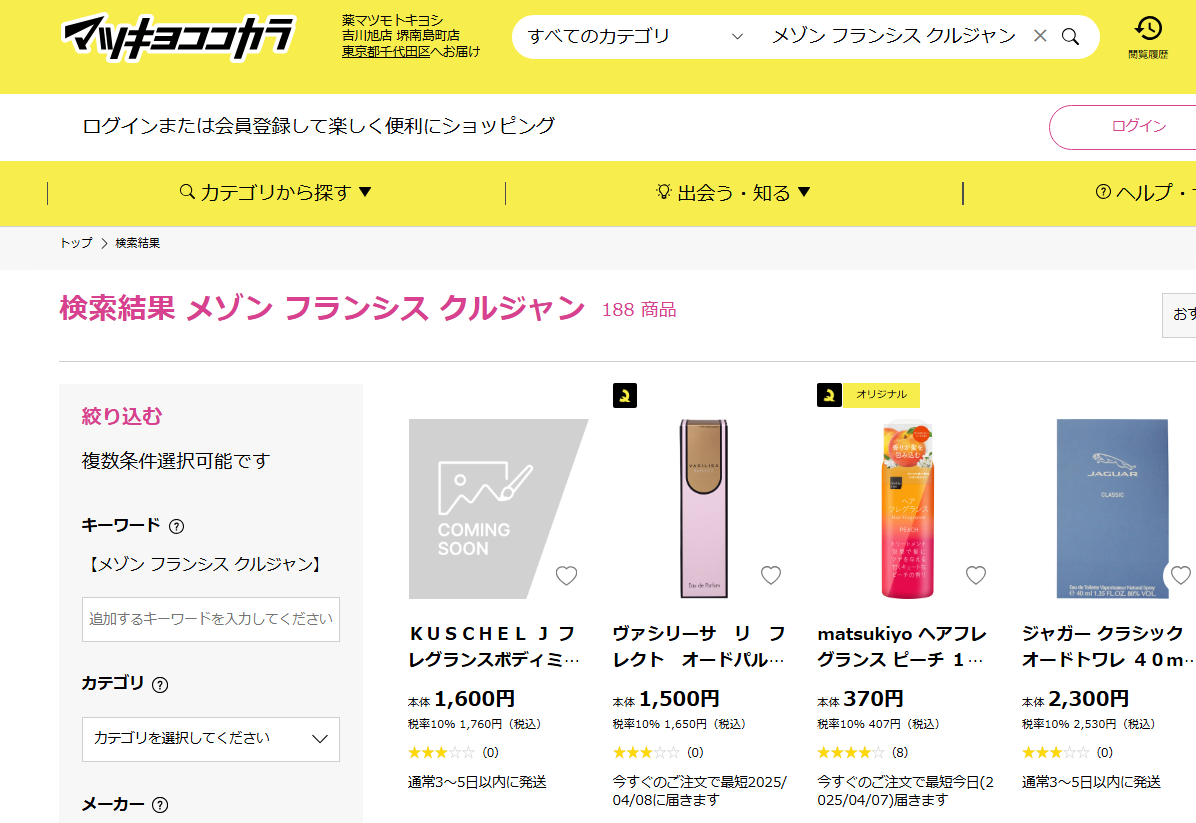Go to トップ in the breadcrumb
This screenshot has height=823, width=1196.
tap(76, 243)
